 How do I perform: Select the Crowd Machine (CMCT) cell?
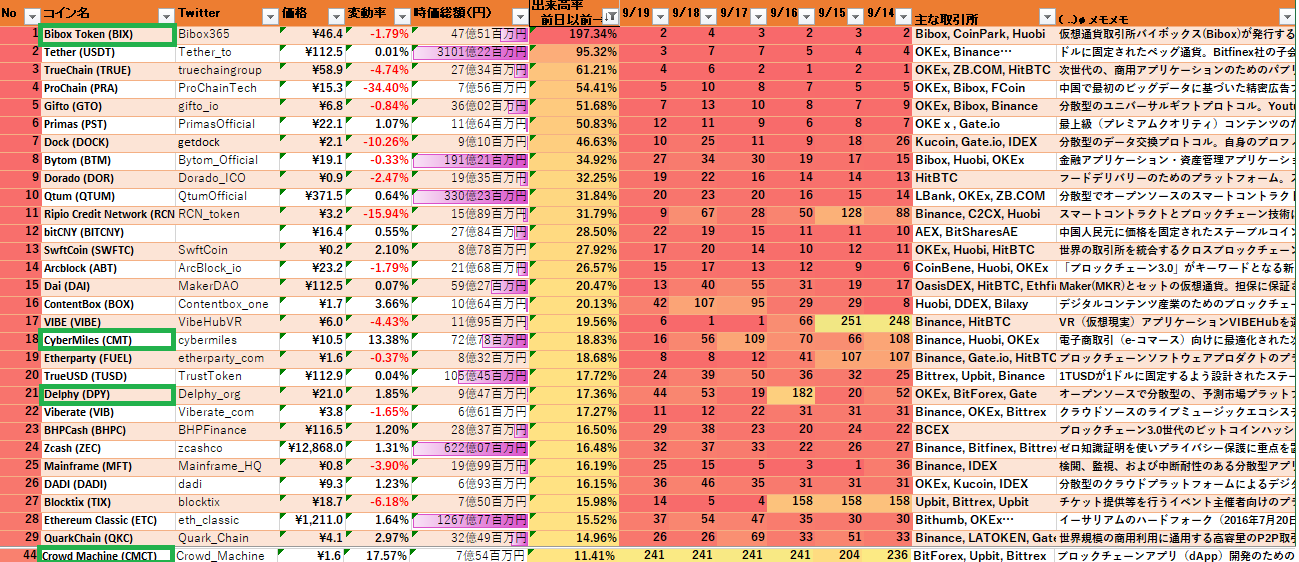point(105,555)
